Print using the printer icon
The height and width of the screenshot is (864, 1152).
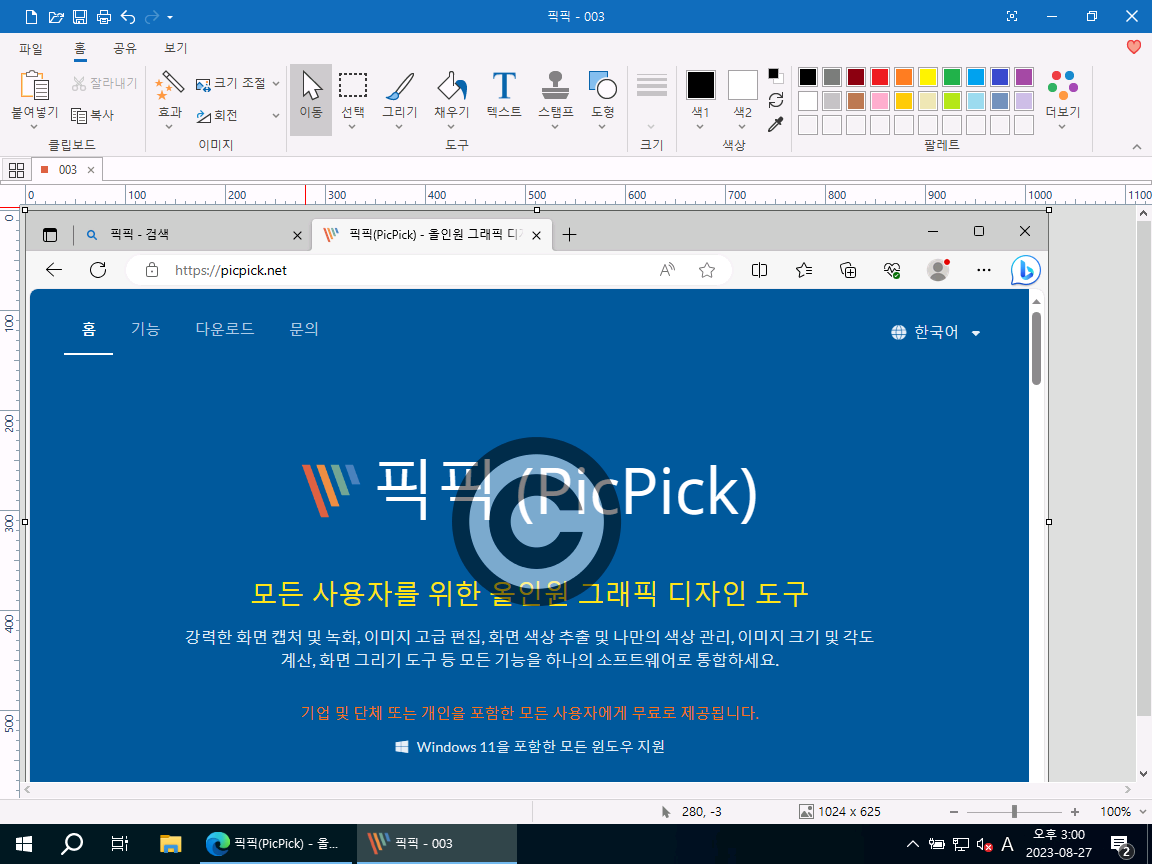point(104,16)
